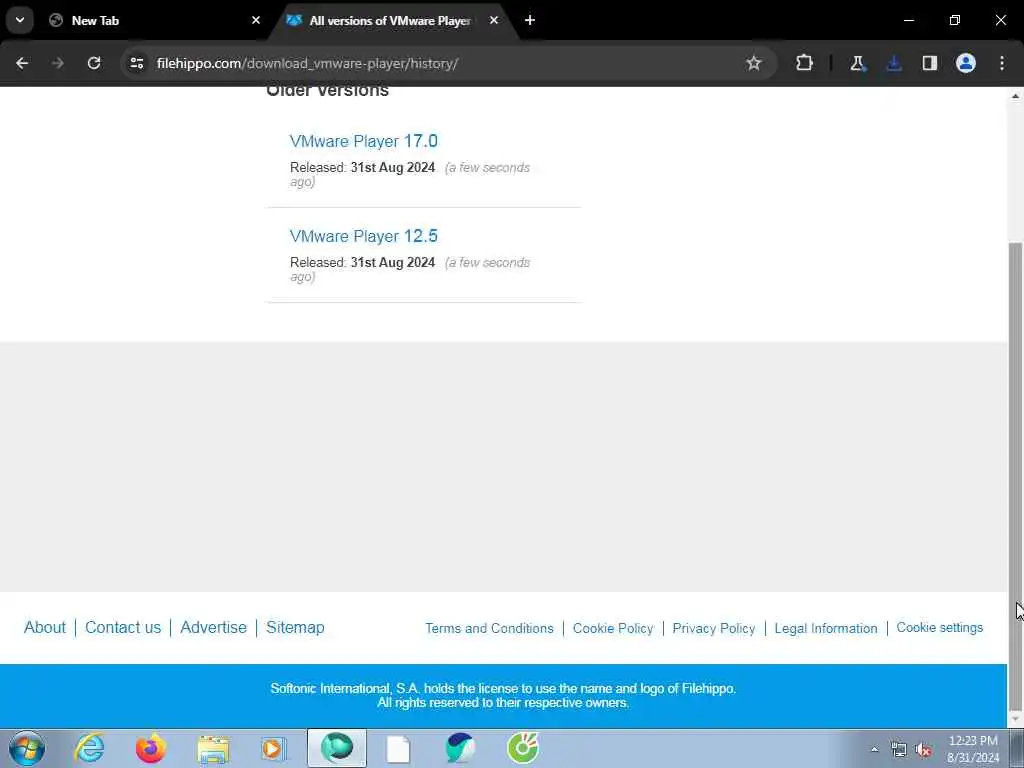Open the Cookie Policy link
The height and width of the screenshot is (768, 1024).
point(613,628)
